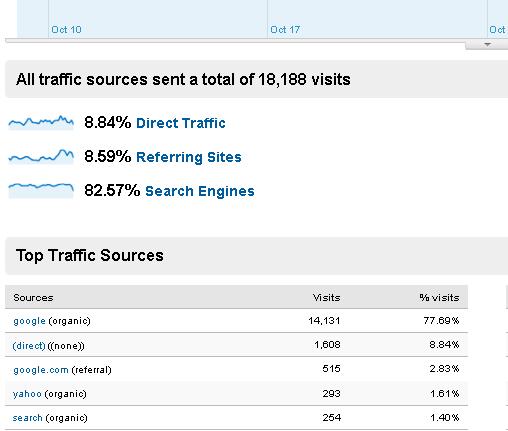Expand the chart options dropdown arrow
The image size is (508, 431).
(487, 44)
